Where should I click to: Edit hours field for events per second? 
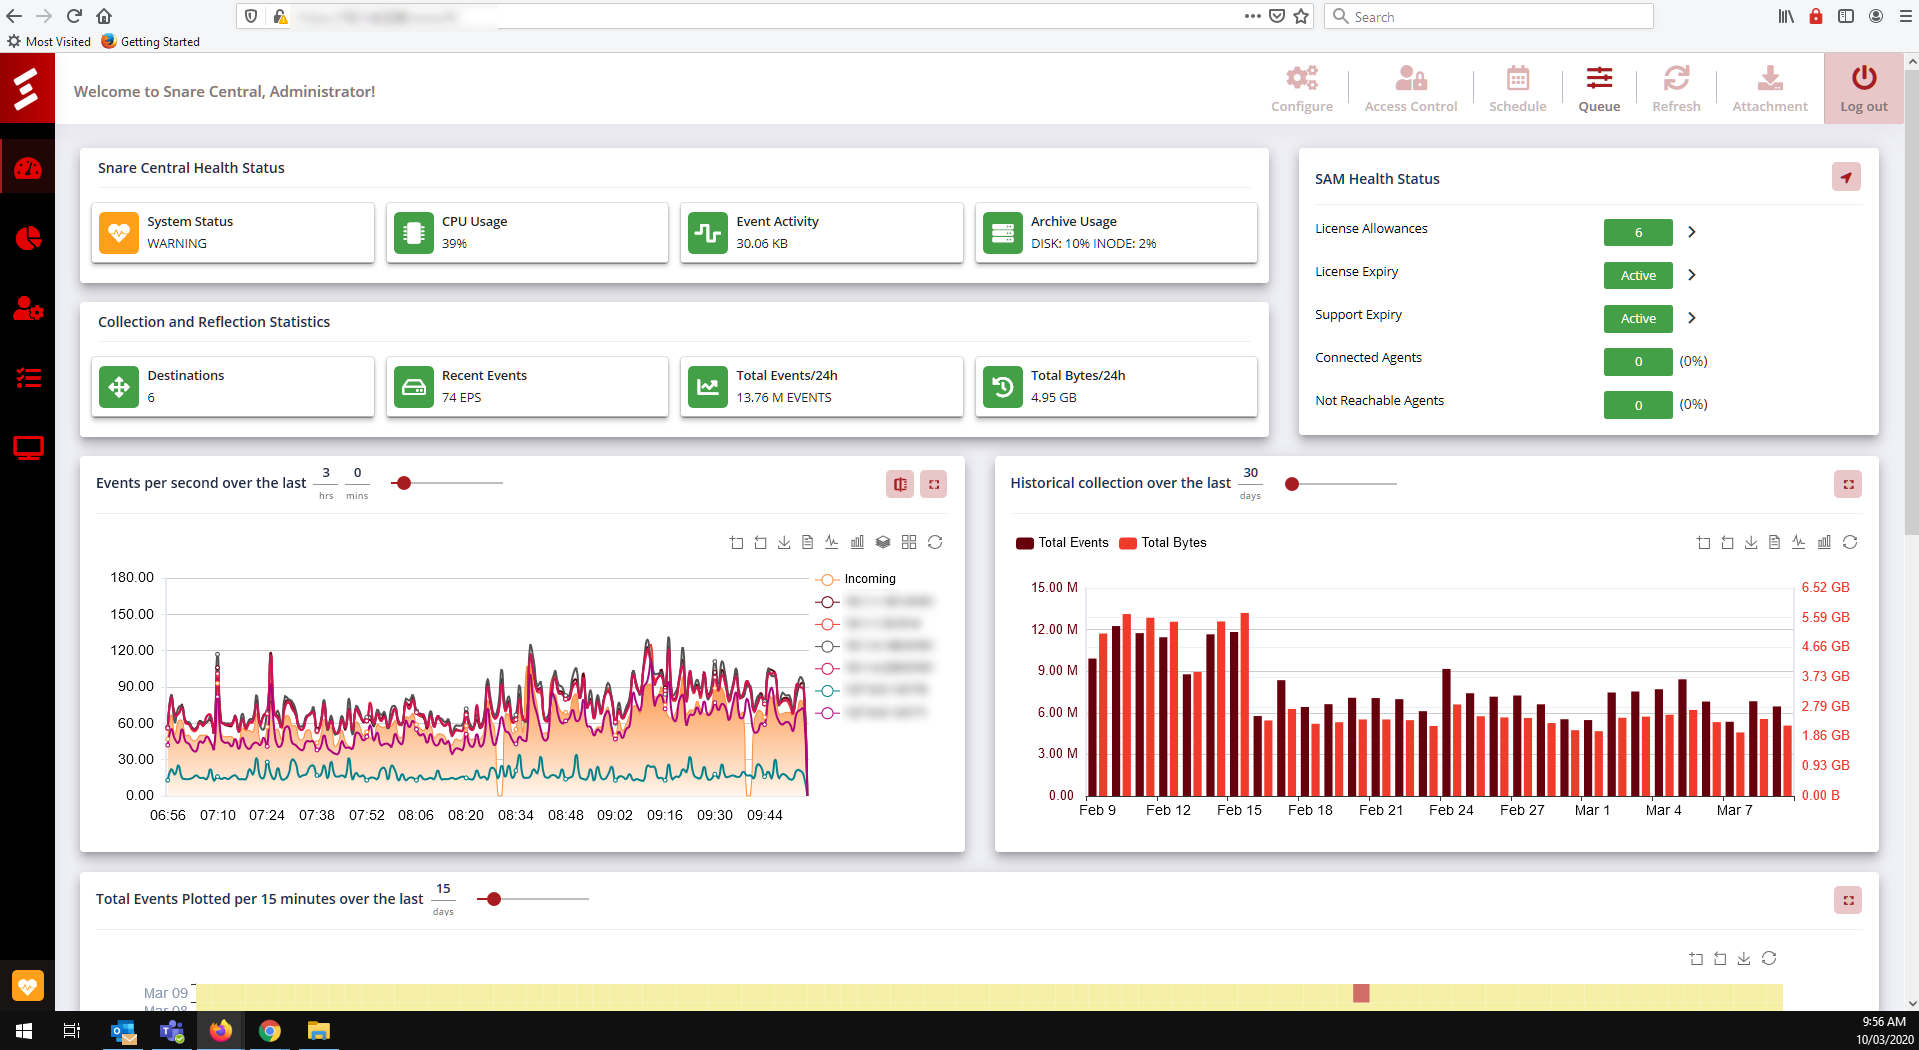[326, 473]
